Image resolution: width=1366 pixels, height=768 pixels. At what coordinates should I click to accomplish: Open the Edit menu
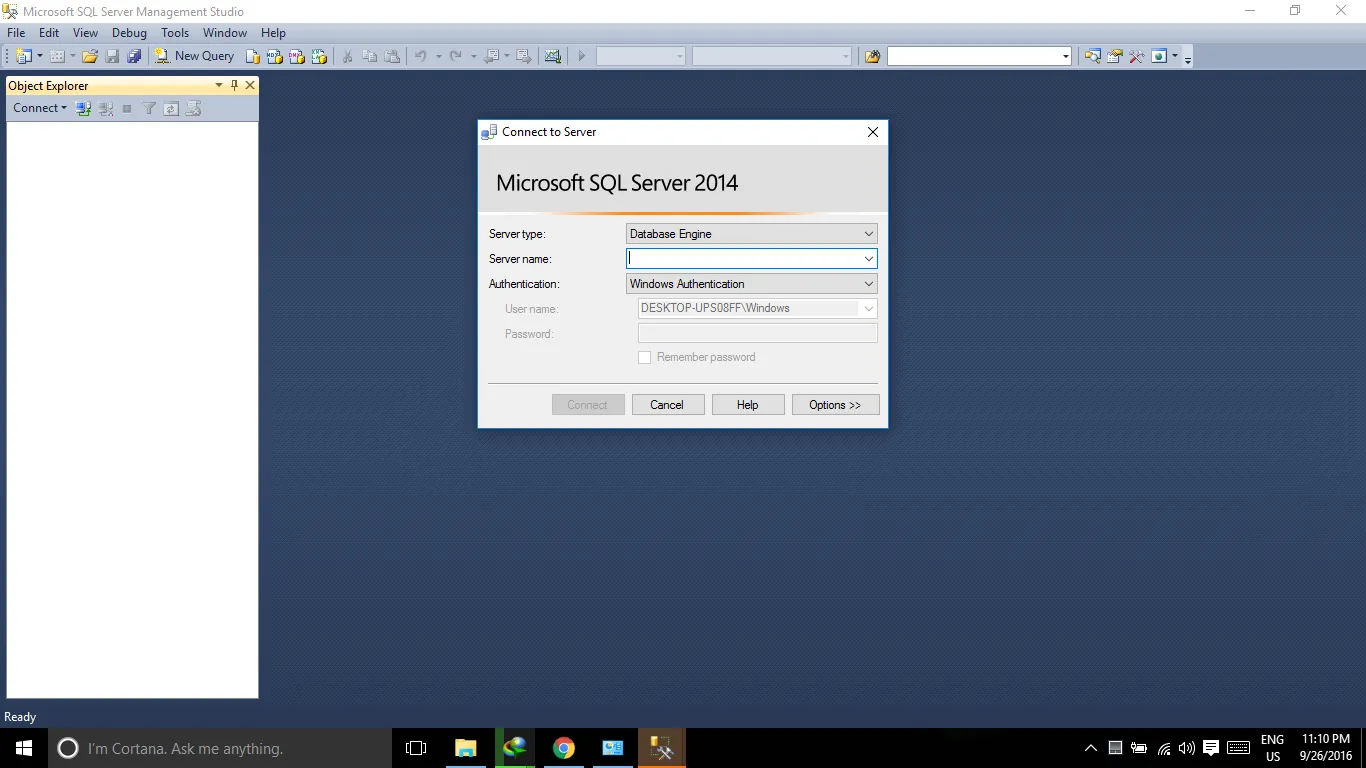pyautogui.click(x=49, y=33)
